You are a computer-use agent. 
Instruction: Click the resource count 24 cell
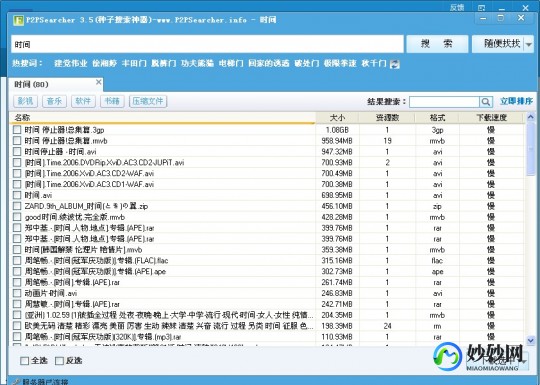pyautogui.click(x=387, y=326)
